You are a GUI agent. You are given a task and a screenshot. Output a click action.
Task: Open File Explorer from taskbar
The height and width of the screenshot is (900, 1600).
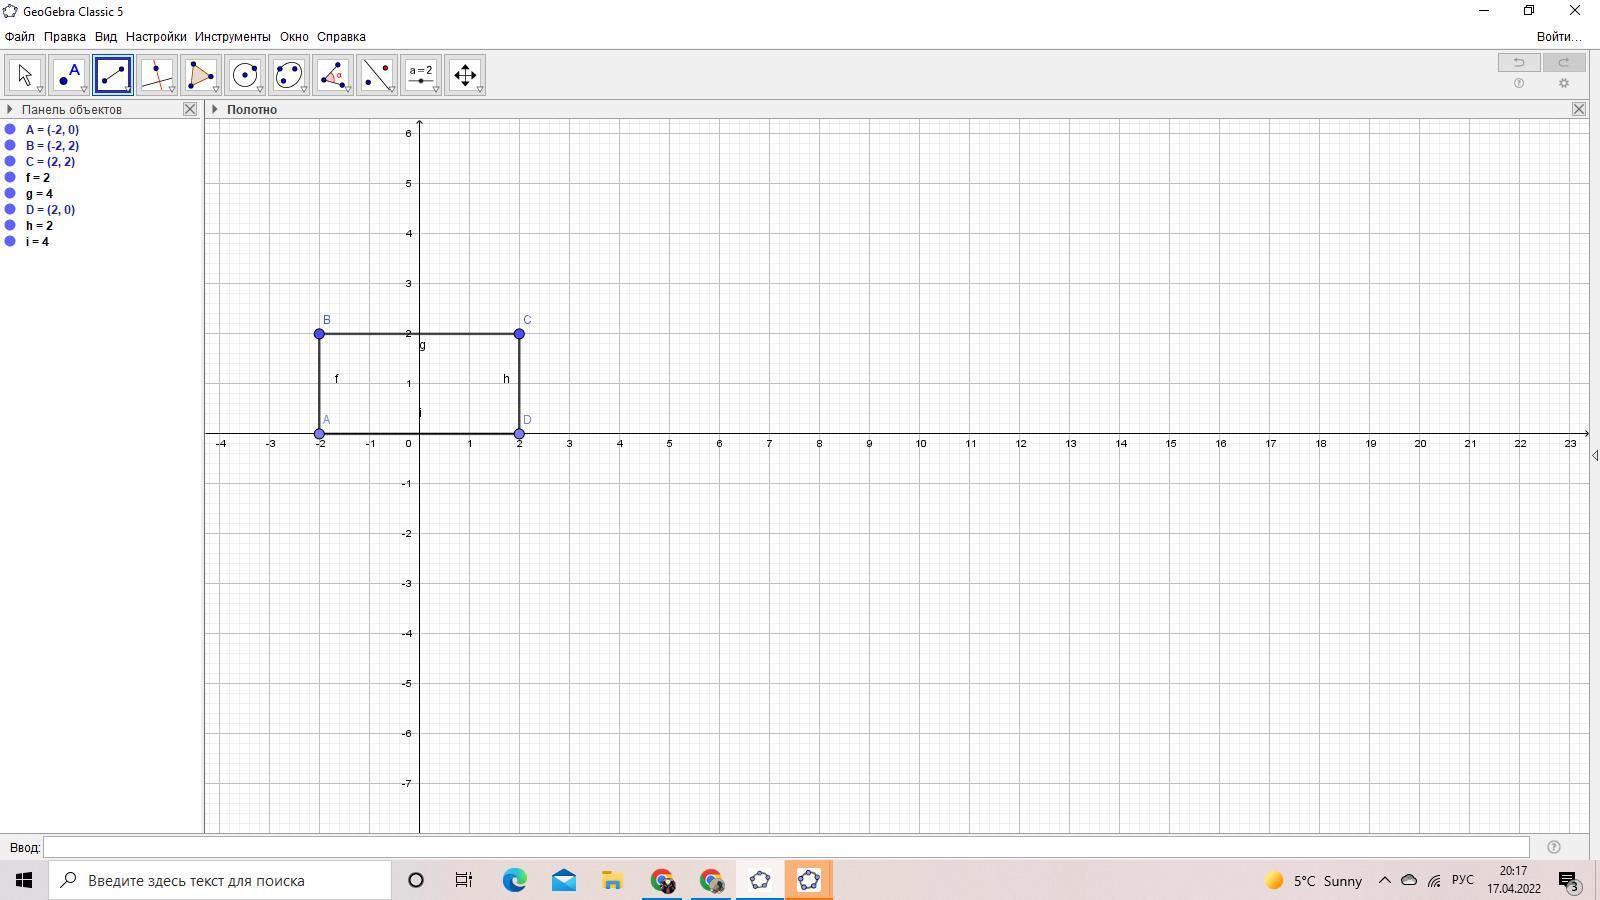tap(612, 881)
